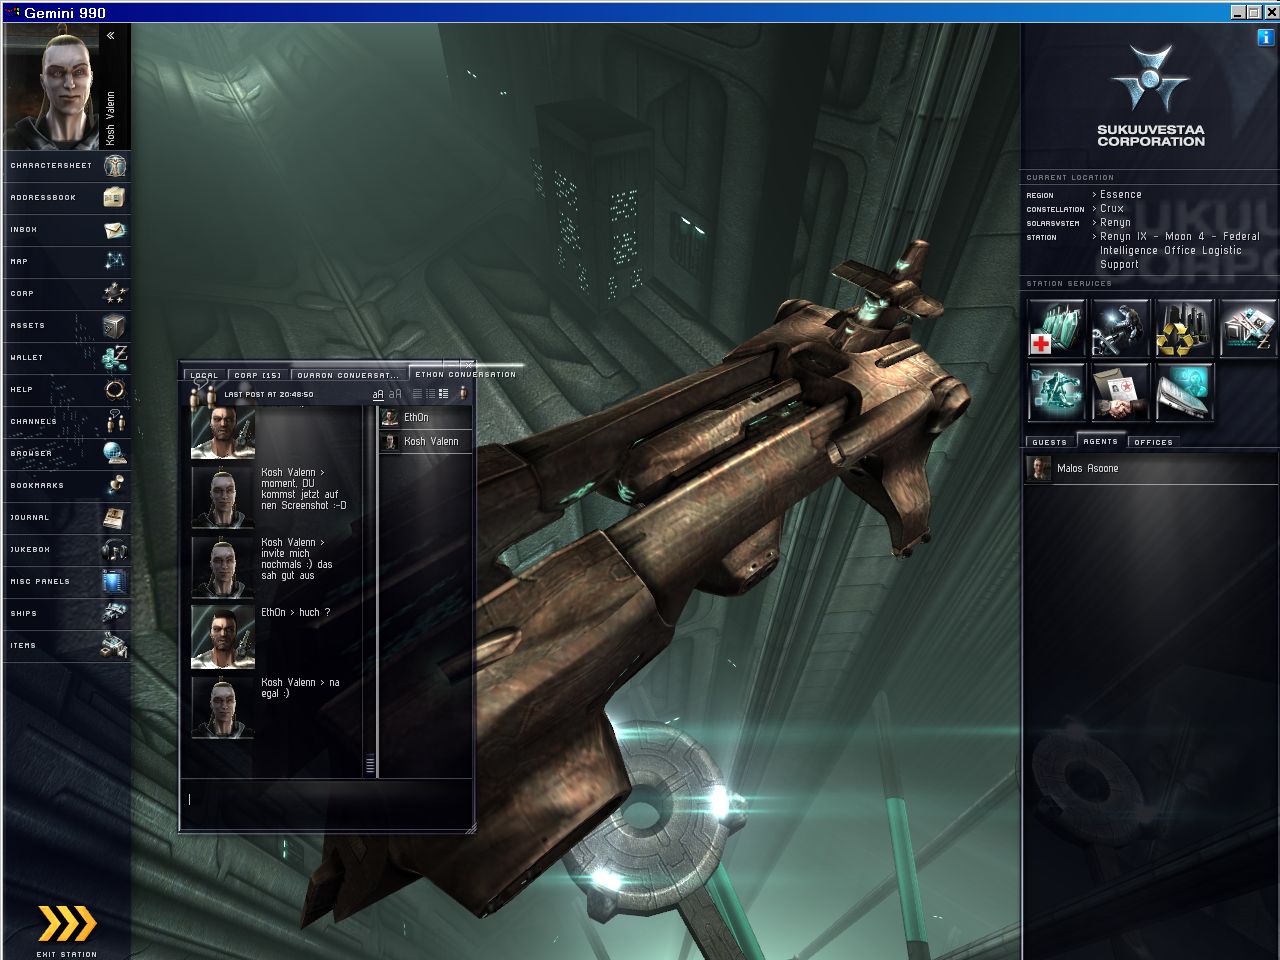Click the blue info icon
This screenshot has height=960, width=1280.
pos(1266,37)
